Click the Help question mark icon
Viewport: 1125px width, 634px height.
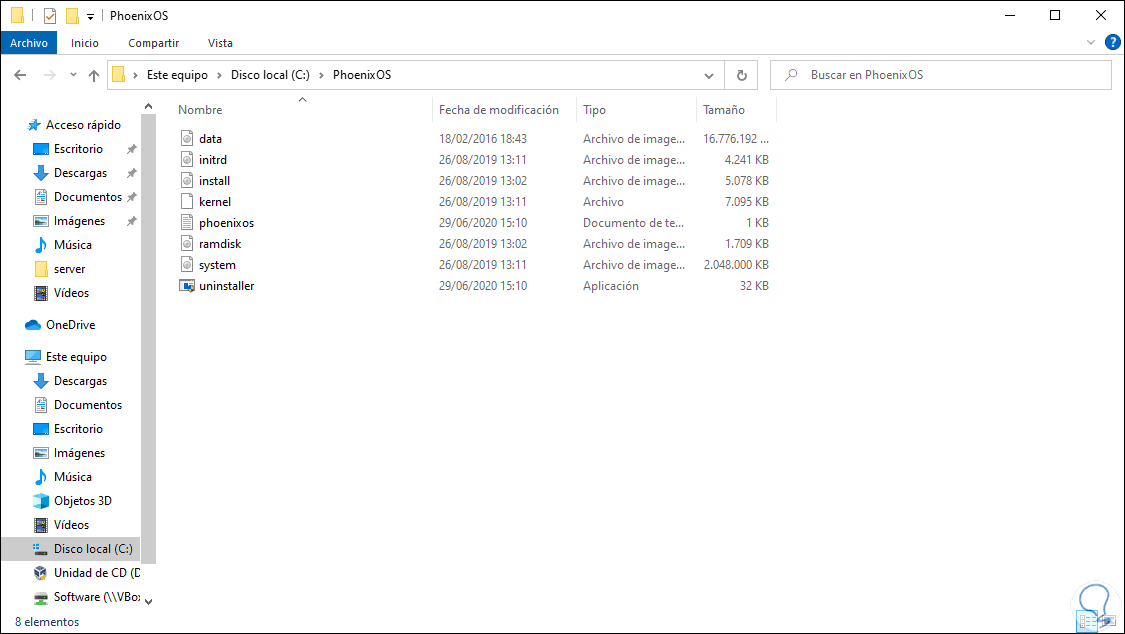(1113, 43)
